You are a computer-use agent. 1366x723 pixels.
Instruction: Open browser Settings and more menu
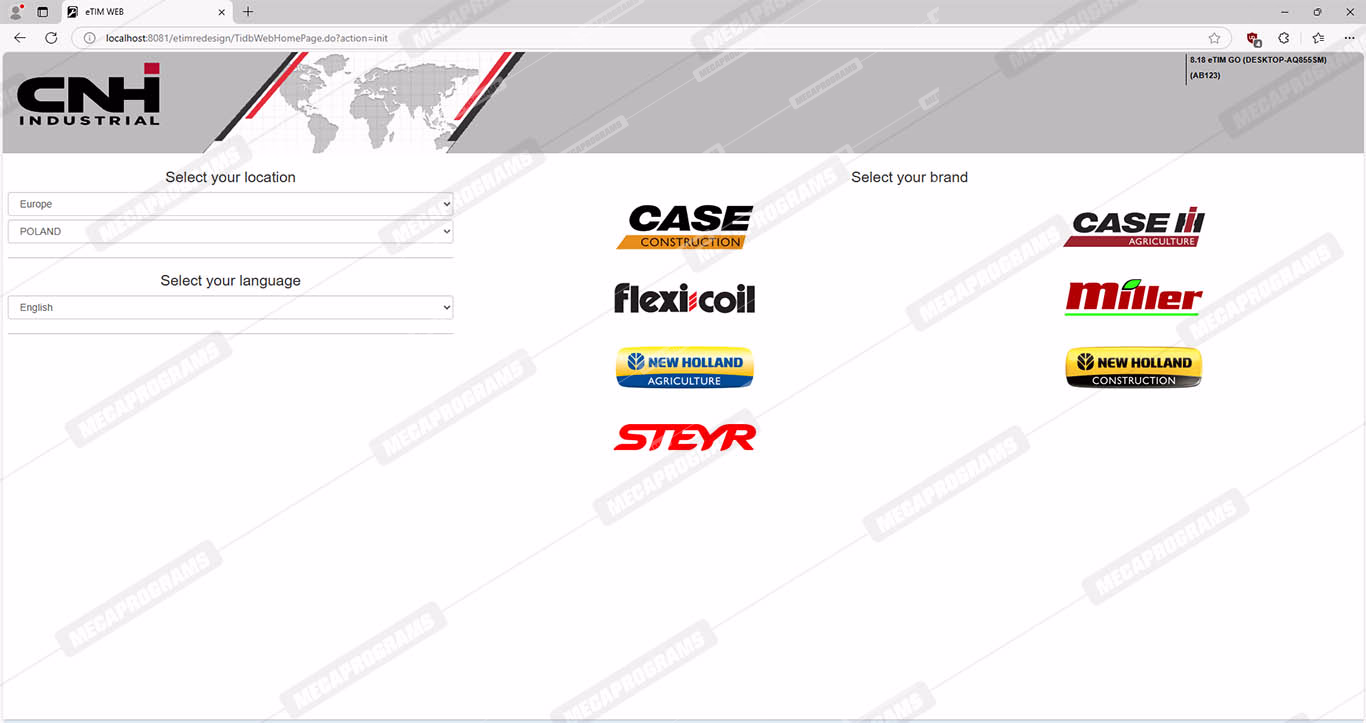1349,38
